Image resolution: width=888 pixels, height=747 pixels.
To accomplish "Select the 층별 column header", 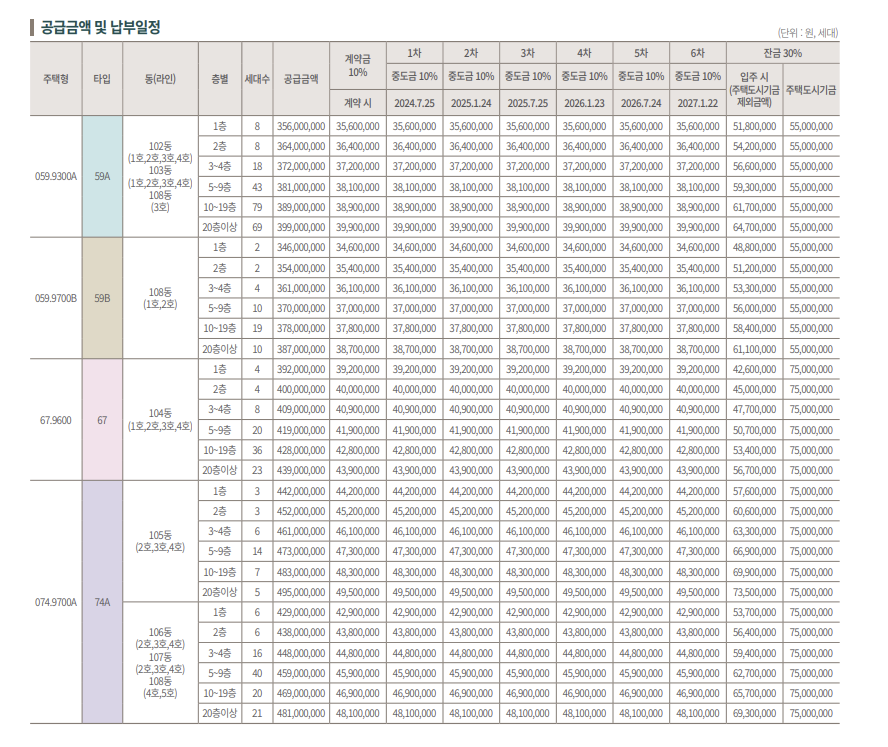I will [220, 79].
